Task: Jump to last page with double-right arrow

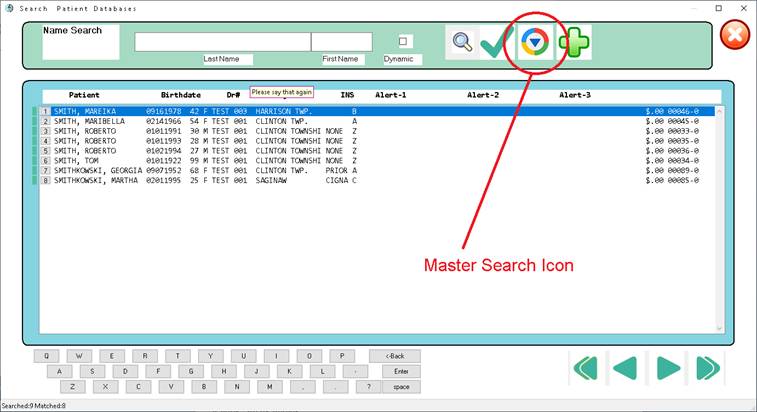Action: (707, 368)
